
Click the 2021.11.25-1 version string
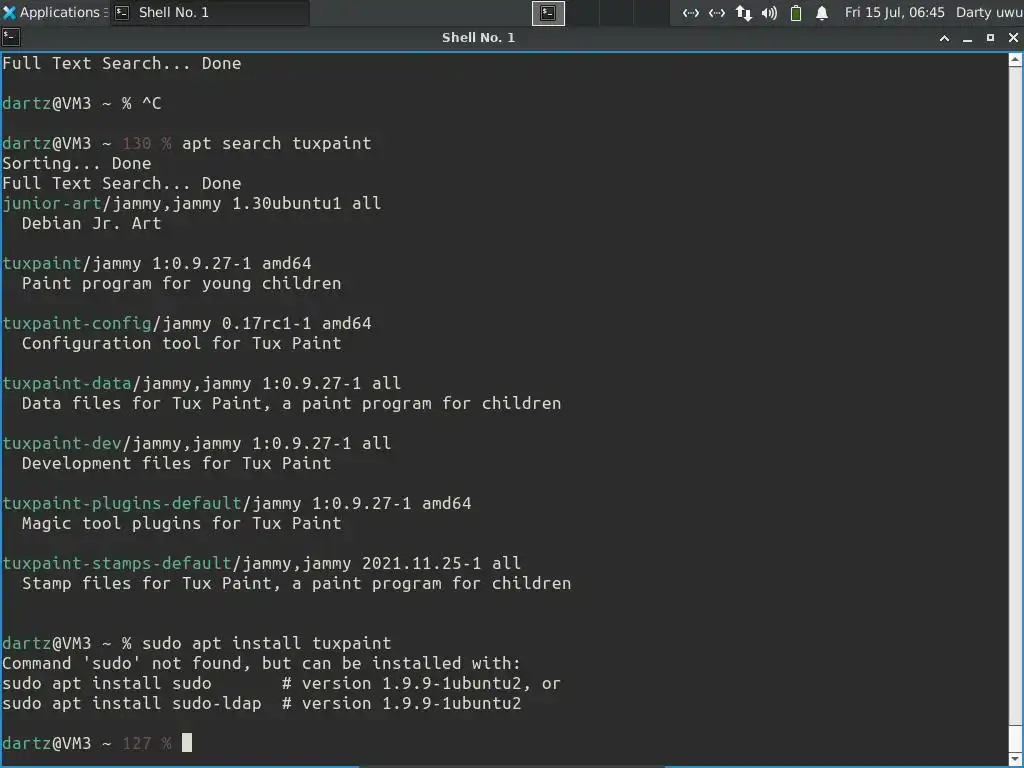[421, 564]
